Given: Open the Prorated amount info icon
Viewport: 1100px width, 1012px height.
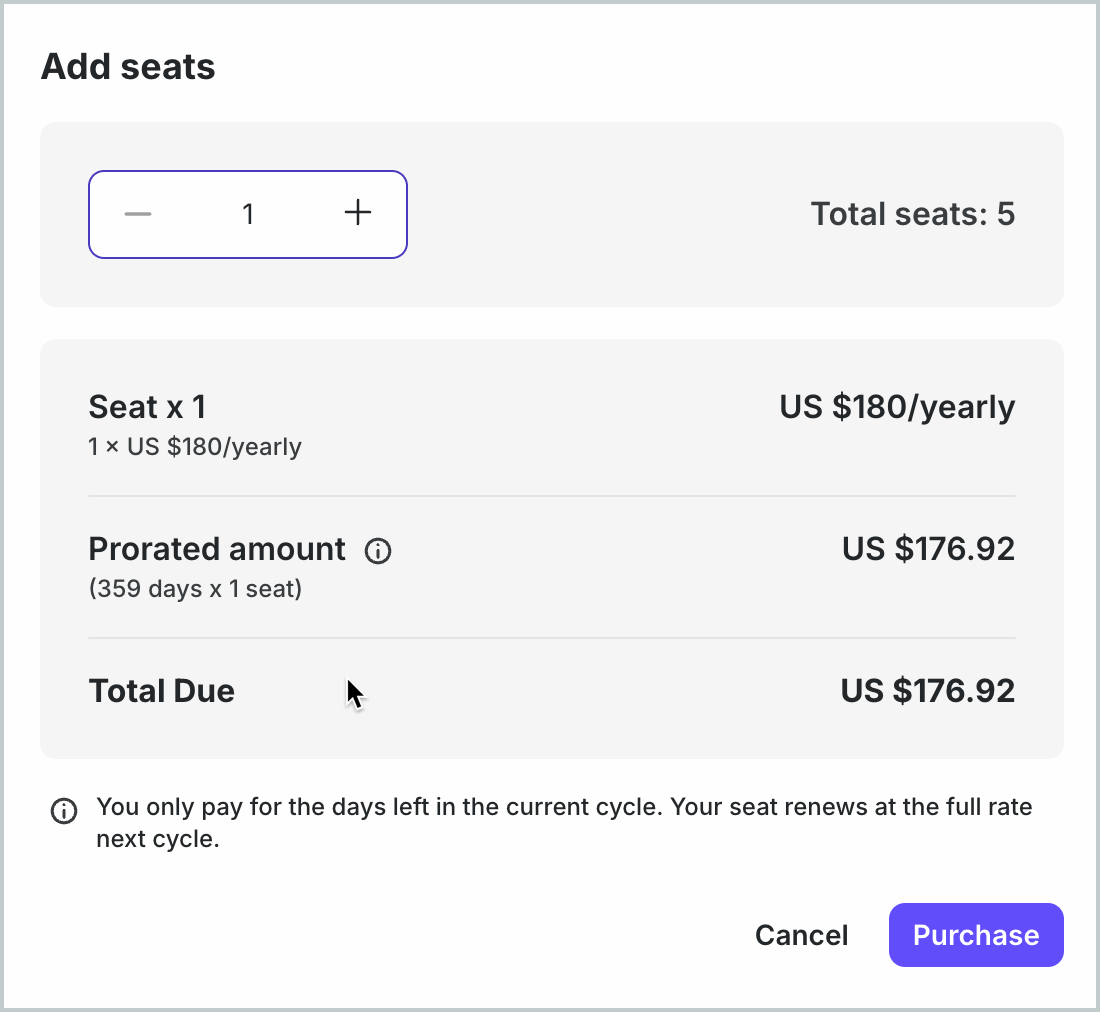Looking at the screenshot, I should click(378, 551).
